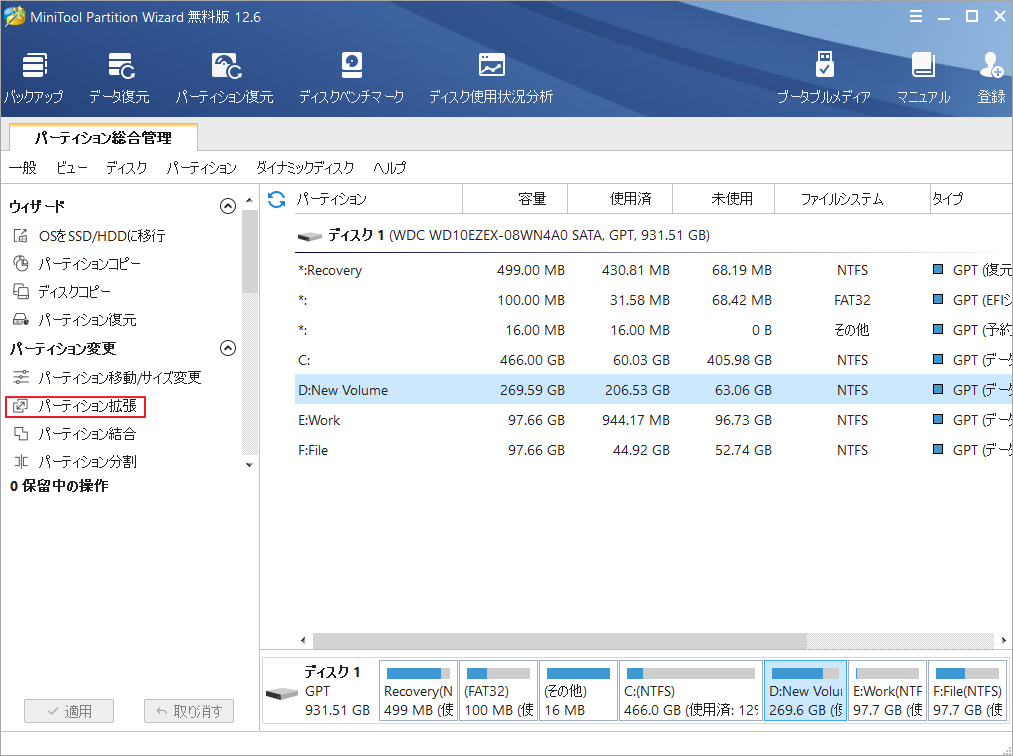This screenshot has width=1013, height=756.
Task: Collapse the ウィザード section
Action: (227, 206)
